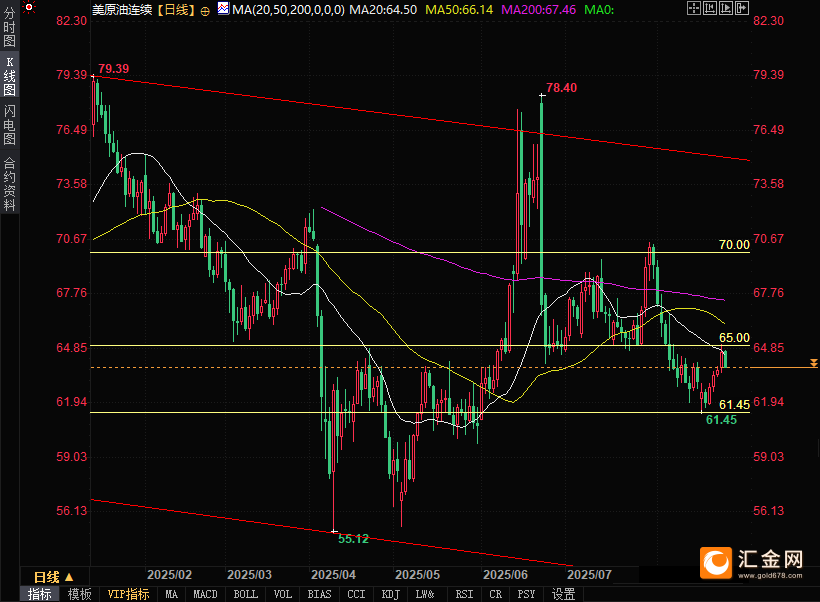
Task: Click the 65.00 horizontal line label
Action: (x=734, y=337)
